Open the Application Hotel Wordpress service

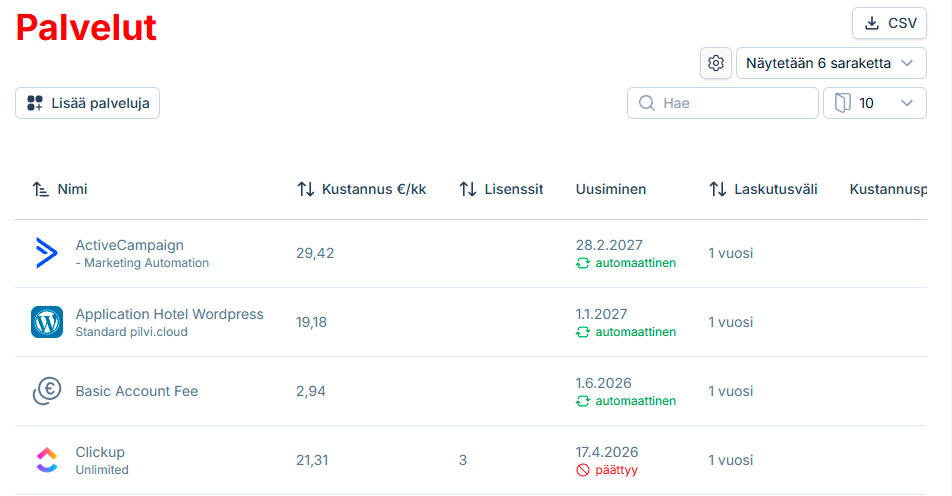[x=169, y=314]
